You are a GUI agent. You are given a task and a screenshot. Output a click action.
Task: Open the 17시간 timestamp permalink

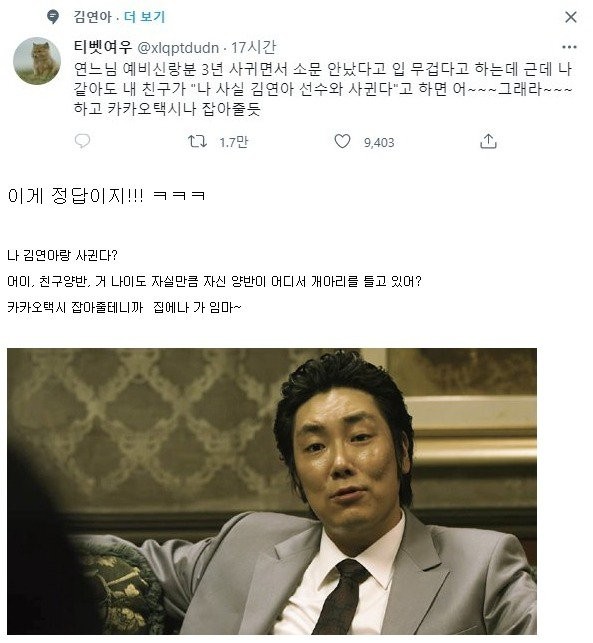click(253, 48)
